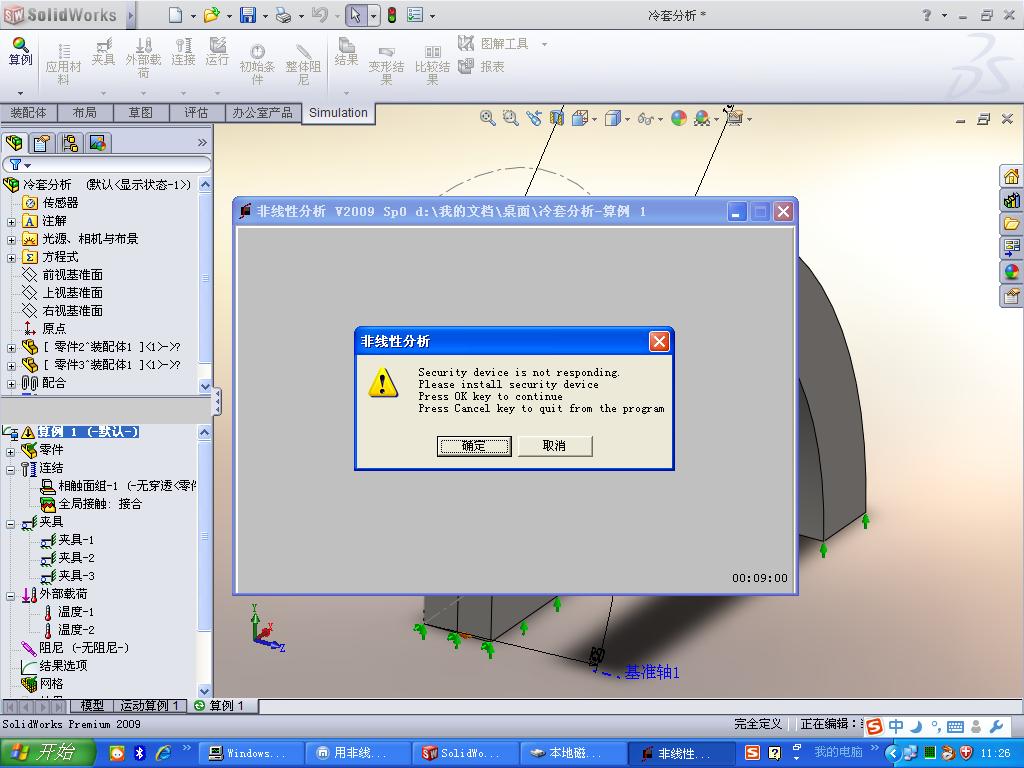Click the task pane Appearances color ball
The width and height of the screenshot is (1024, 768).
[1012, 271]
